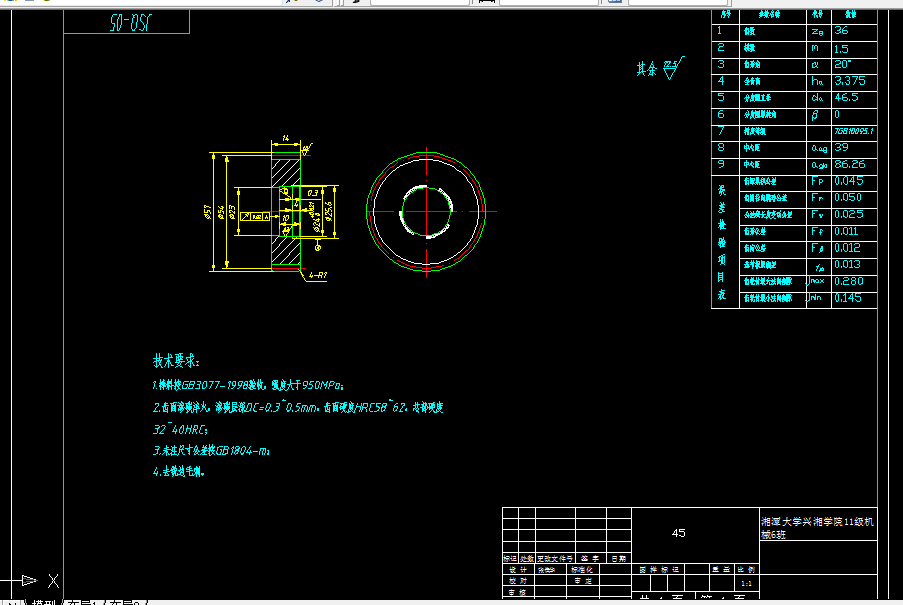Select requirement line 3 about GB1804-m
Image resolution: width=903 pixels, height=605 pixels.
211,451
